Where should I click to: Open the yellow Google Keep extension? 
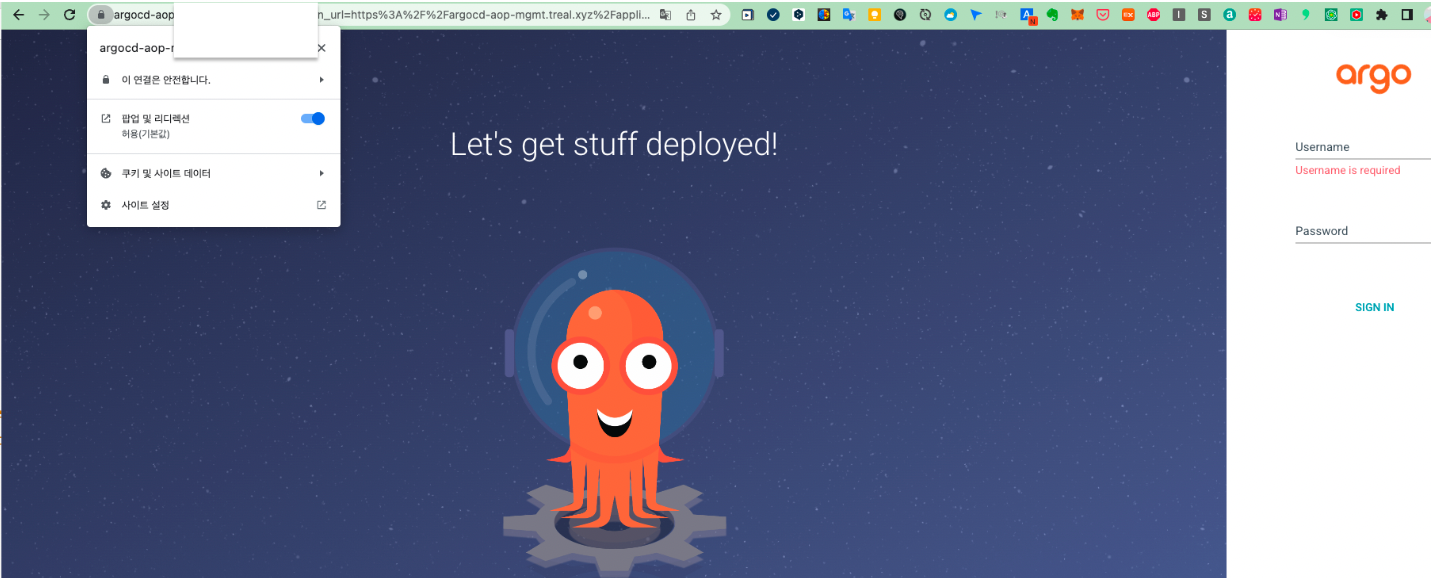[x=874, y=15]
